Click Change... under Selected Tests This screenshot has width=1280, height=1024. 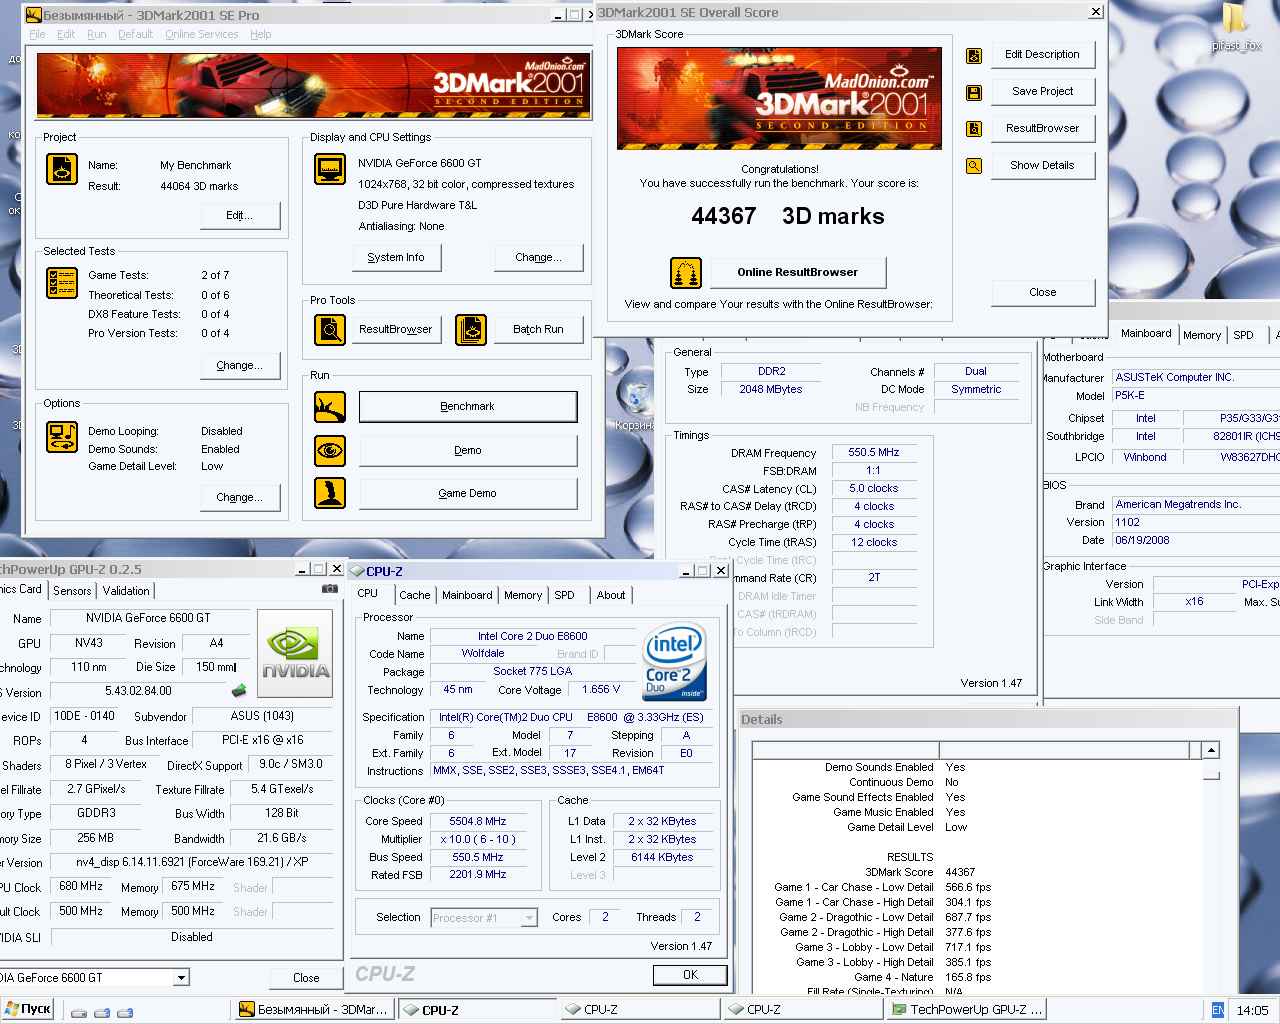pos(239,366)
